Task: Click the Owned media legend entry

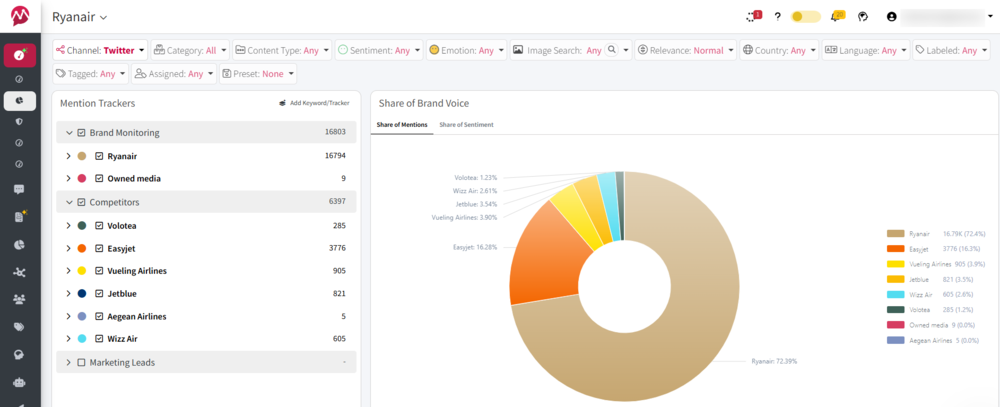Action: pos(933,325)
